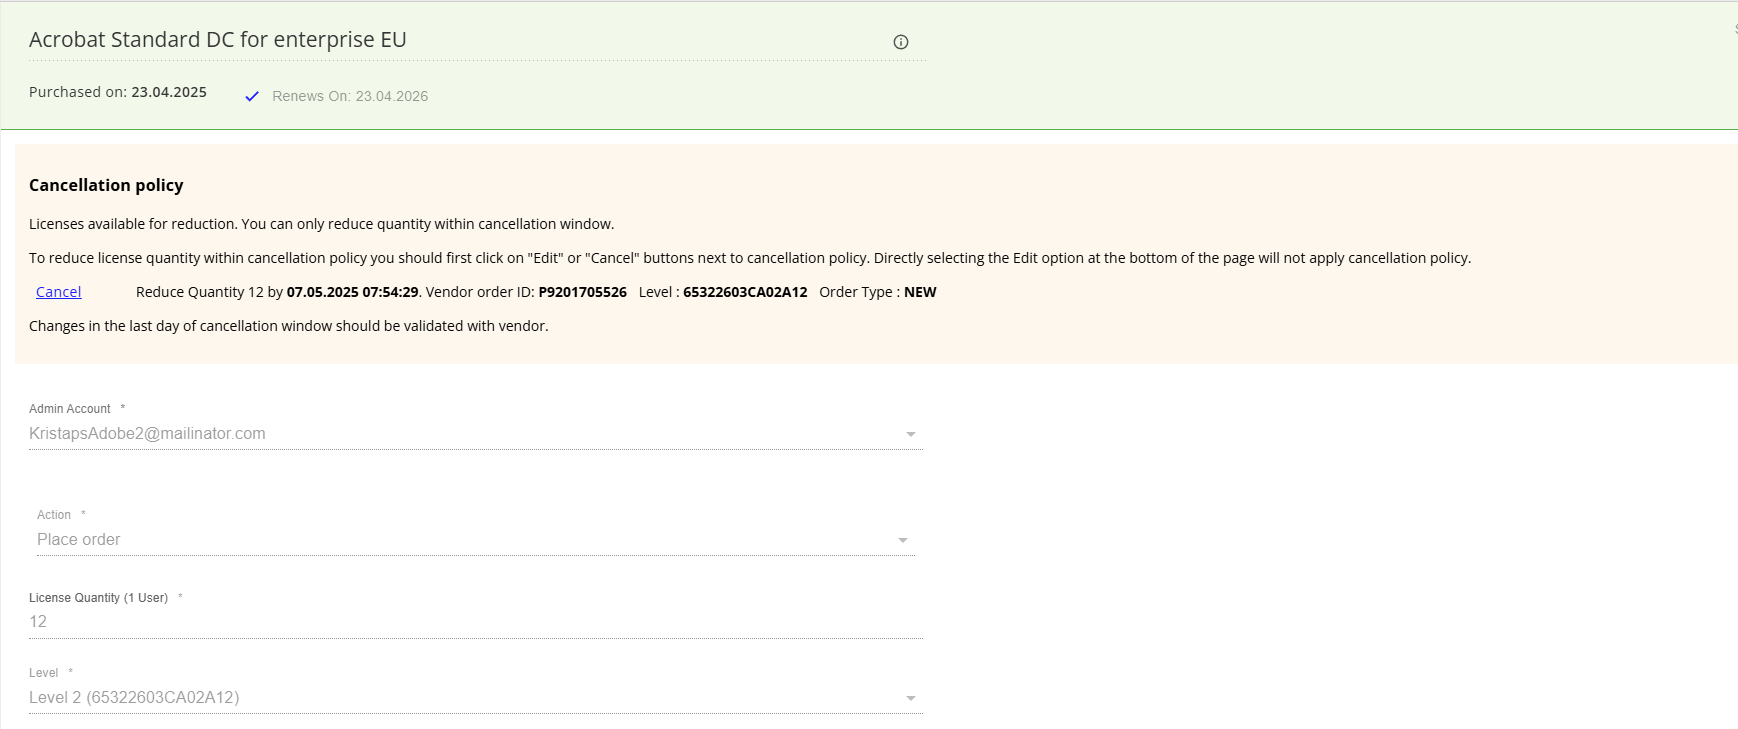Expand the Action dropdown showing Place order
The height and width of the screenshot is (729, 1738).
(476, 540)
